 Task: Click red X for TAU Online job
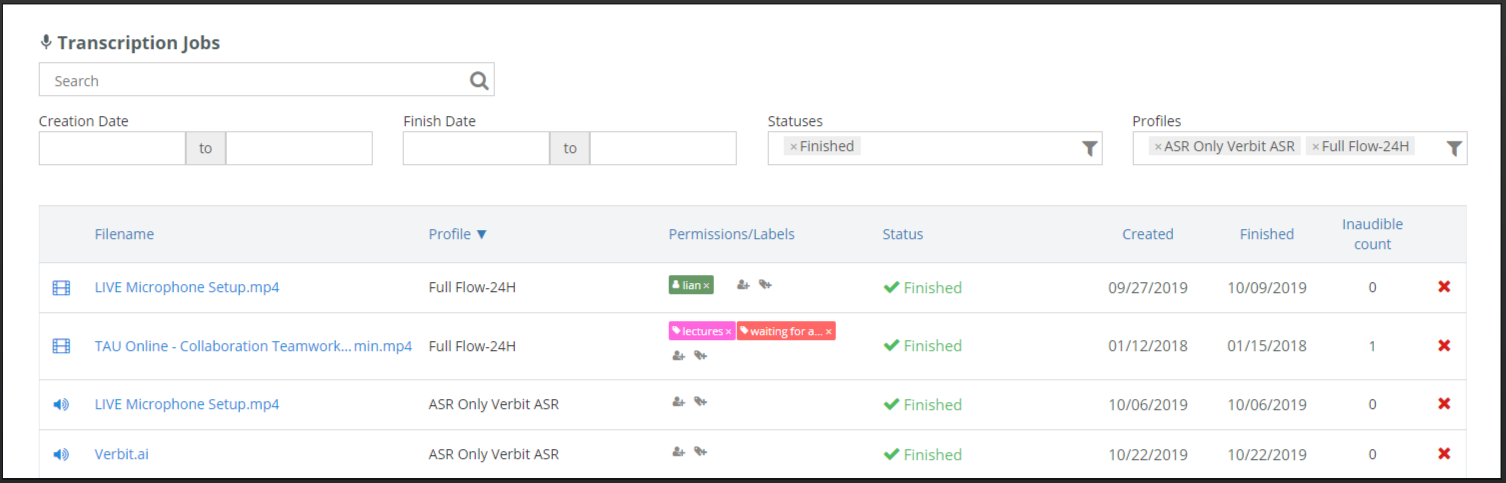click(x=1443, y=346)
